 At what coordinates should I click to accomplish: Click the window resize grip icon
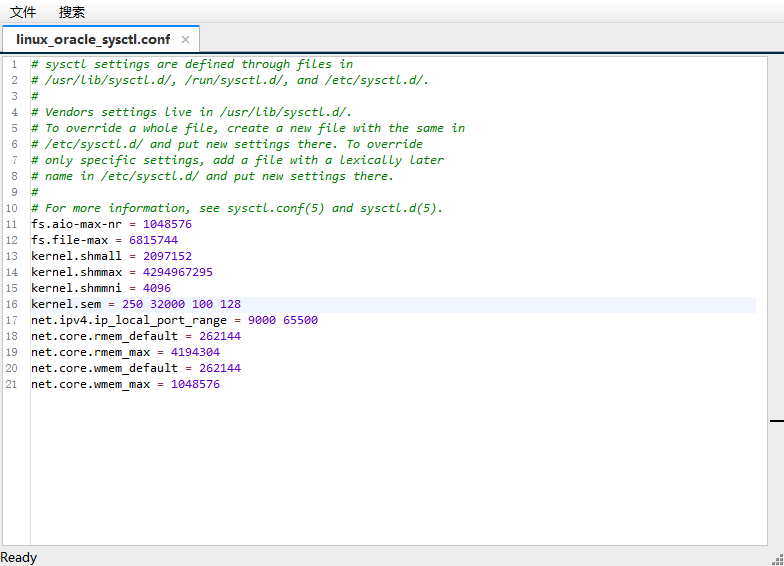coord(776,558)
